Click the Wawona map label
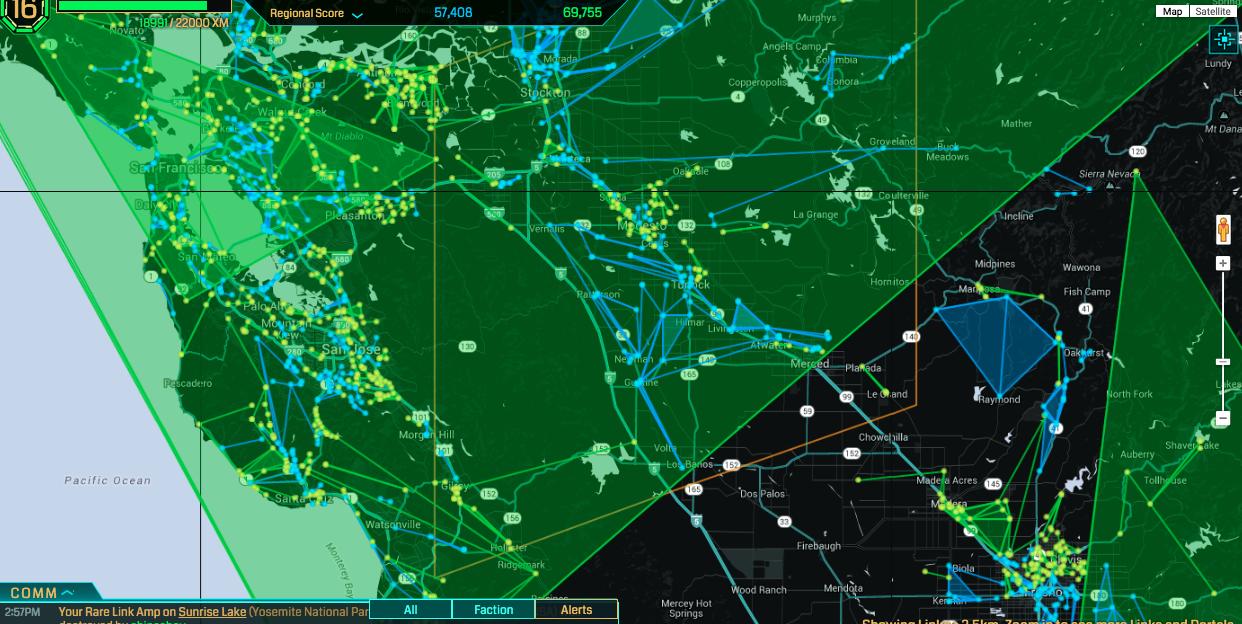 point(1081,268)
